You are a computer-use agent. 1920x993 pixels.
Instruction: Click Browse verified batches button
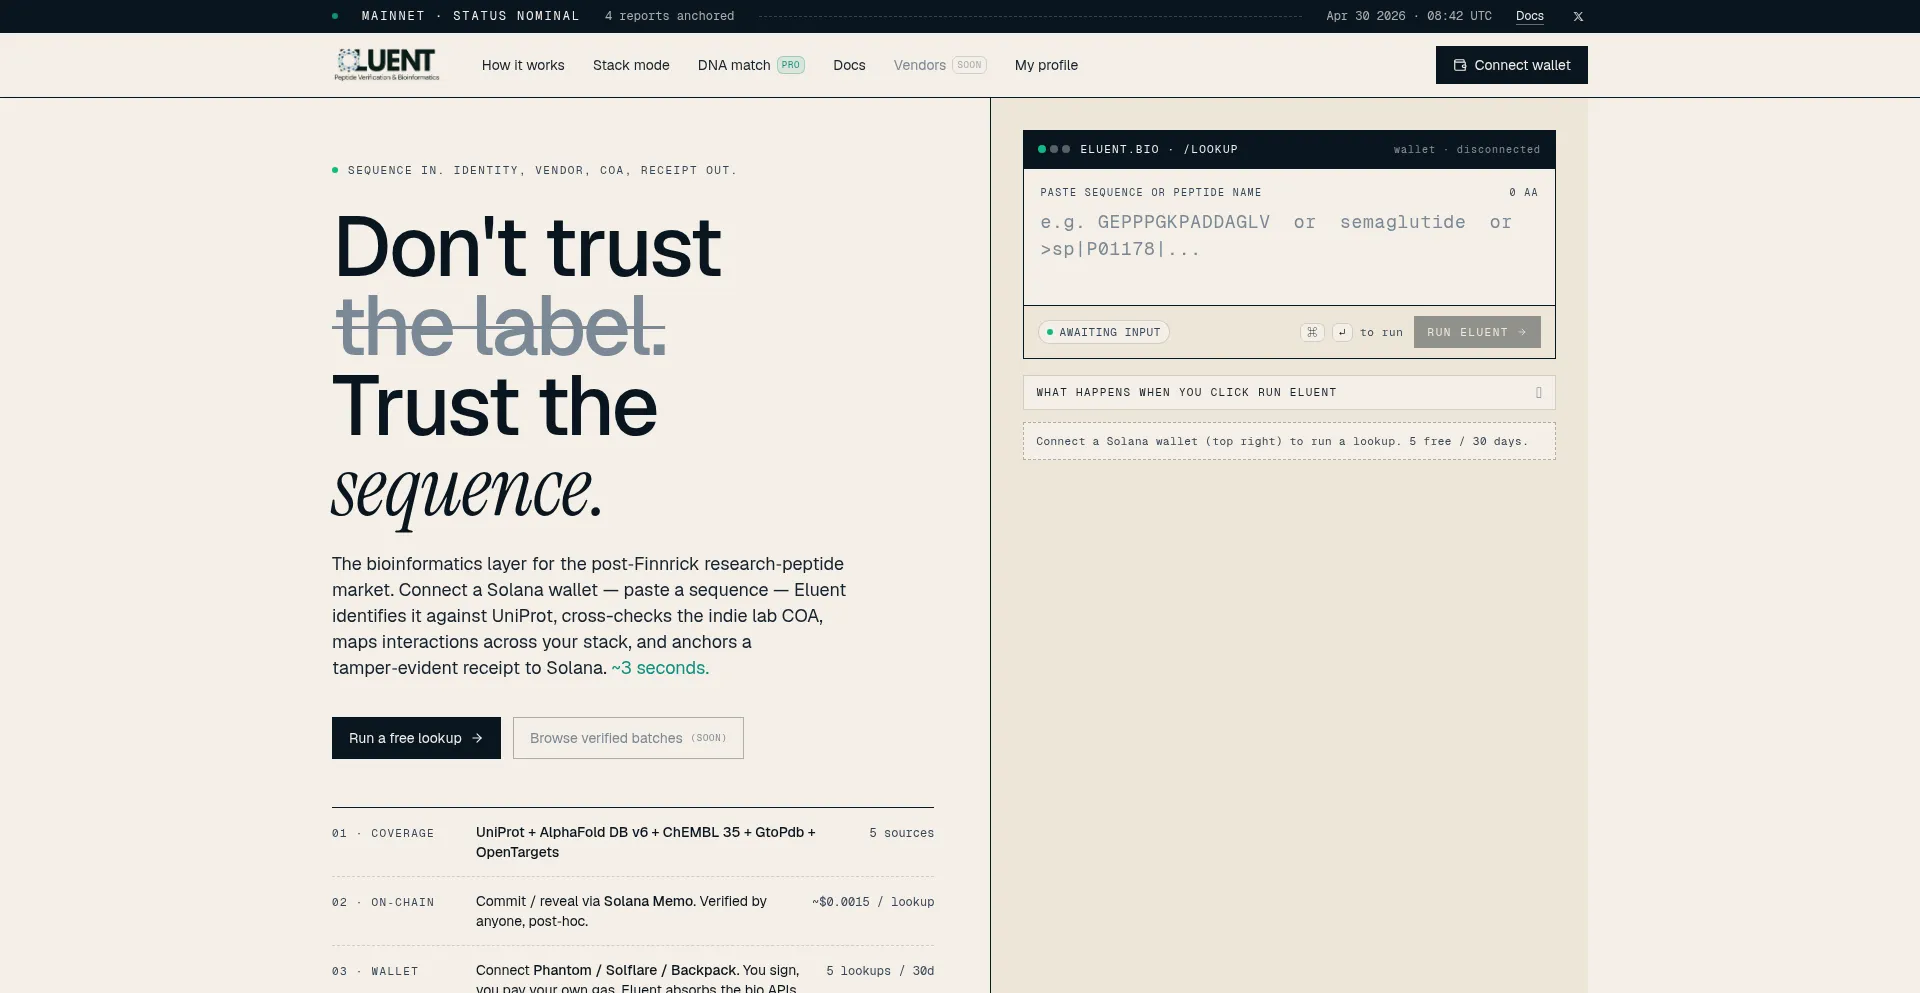[x=628, y=738]
